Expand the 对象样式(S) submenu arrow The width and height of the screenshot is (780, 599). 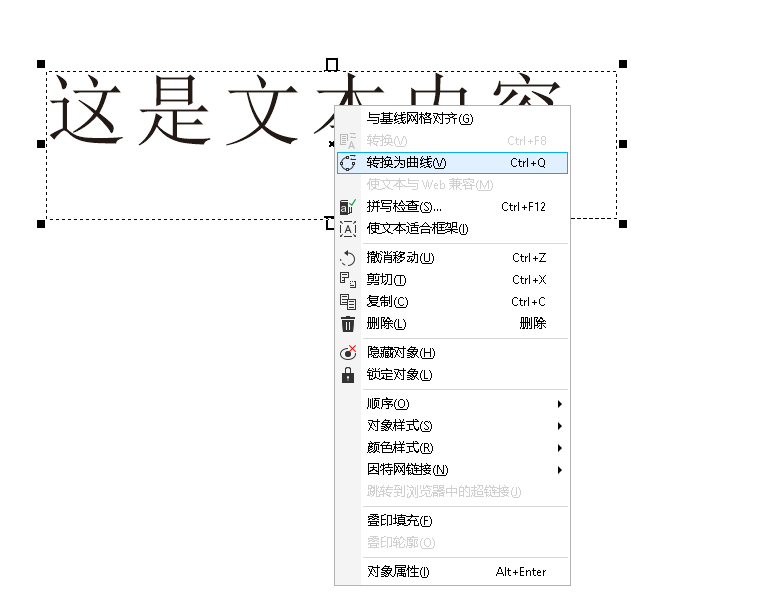(x=560, y=426)
